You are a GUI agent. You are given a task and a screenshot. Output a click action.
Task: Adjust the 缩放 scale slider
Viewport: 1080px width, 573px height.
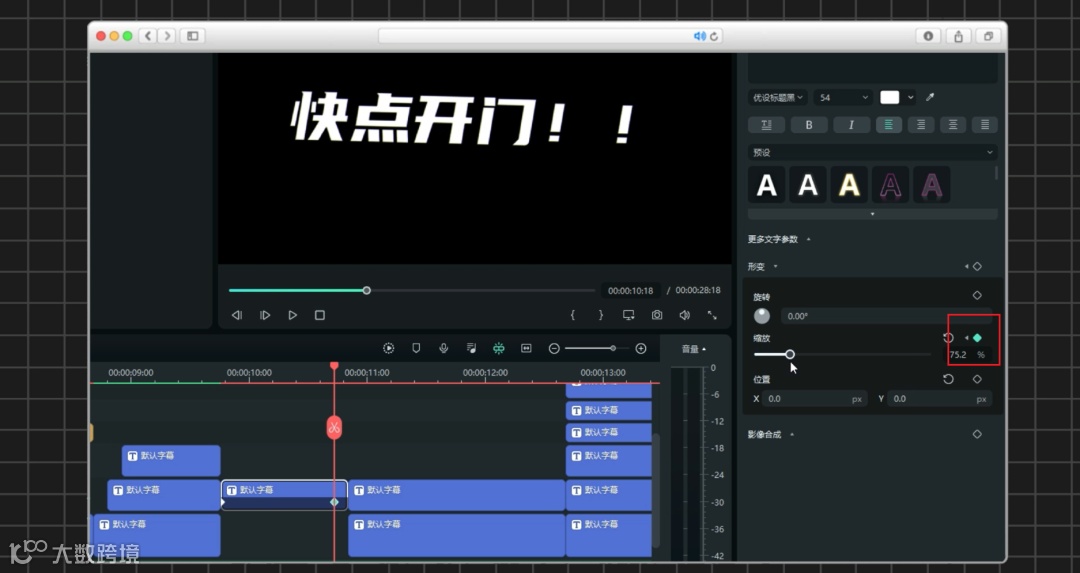(x=842, y=354)
